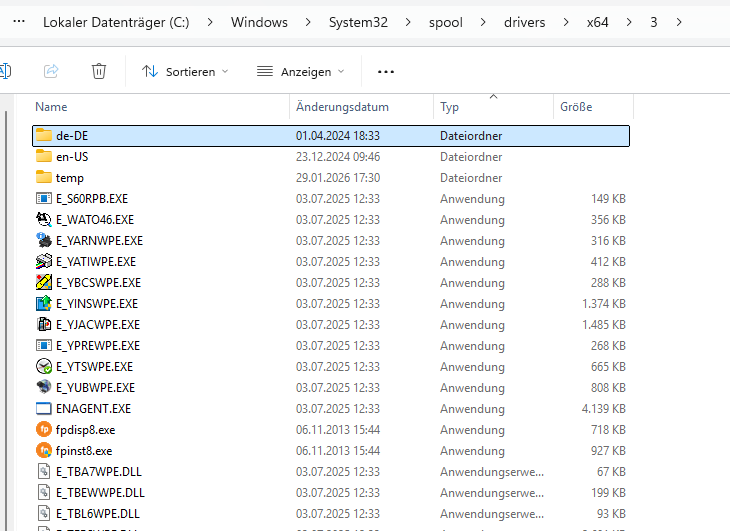Image resolution: width=730 pixels, height=531 pixels.
Task: Expand chevron after drivers breadcrumb
Action: click(566, 22)
